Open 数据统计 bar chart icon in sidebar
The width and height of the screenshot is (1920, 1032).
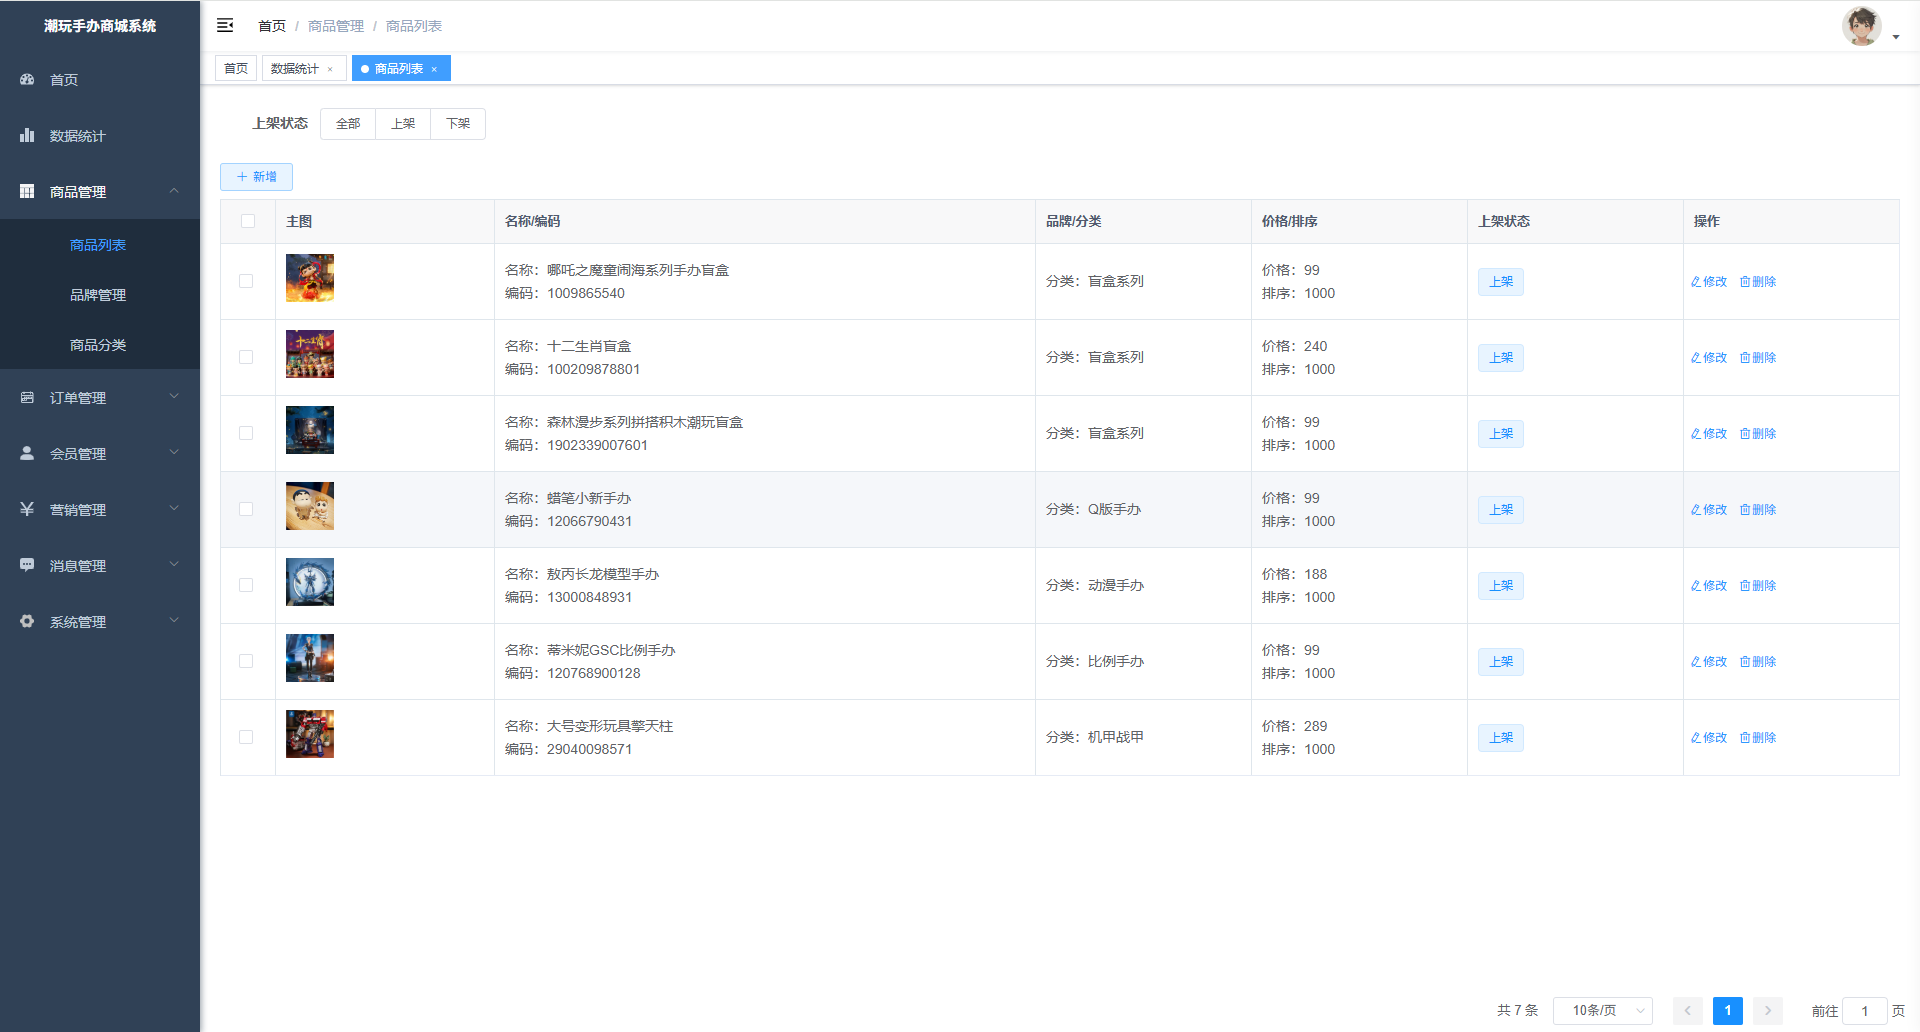(27, 135)
